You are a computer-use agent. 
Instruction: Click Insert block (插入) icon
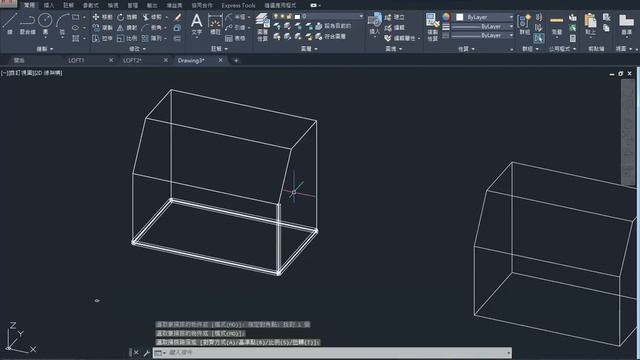(374, 24)
